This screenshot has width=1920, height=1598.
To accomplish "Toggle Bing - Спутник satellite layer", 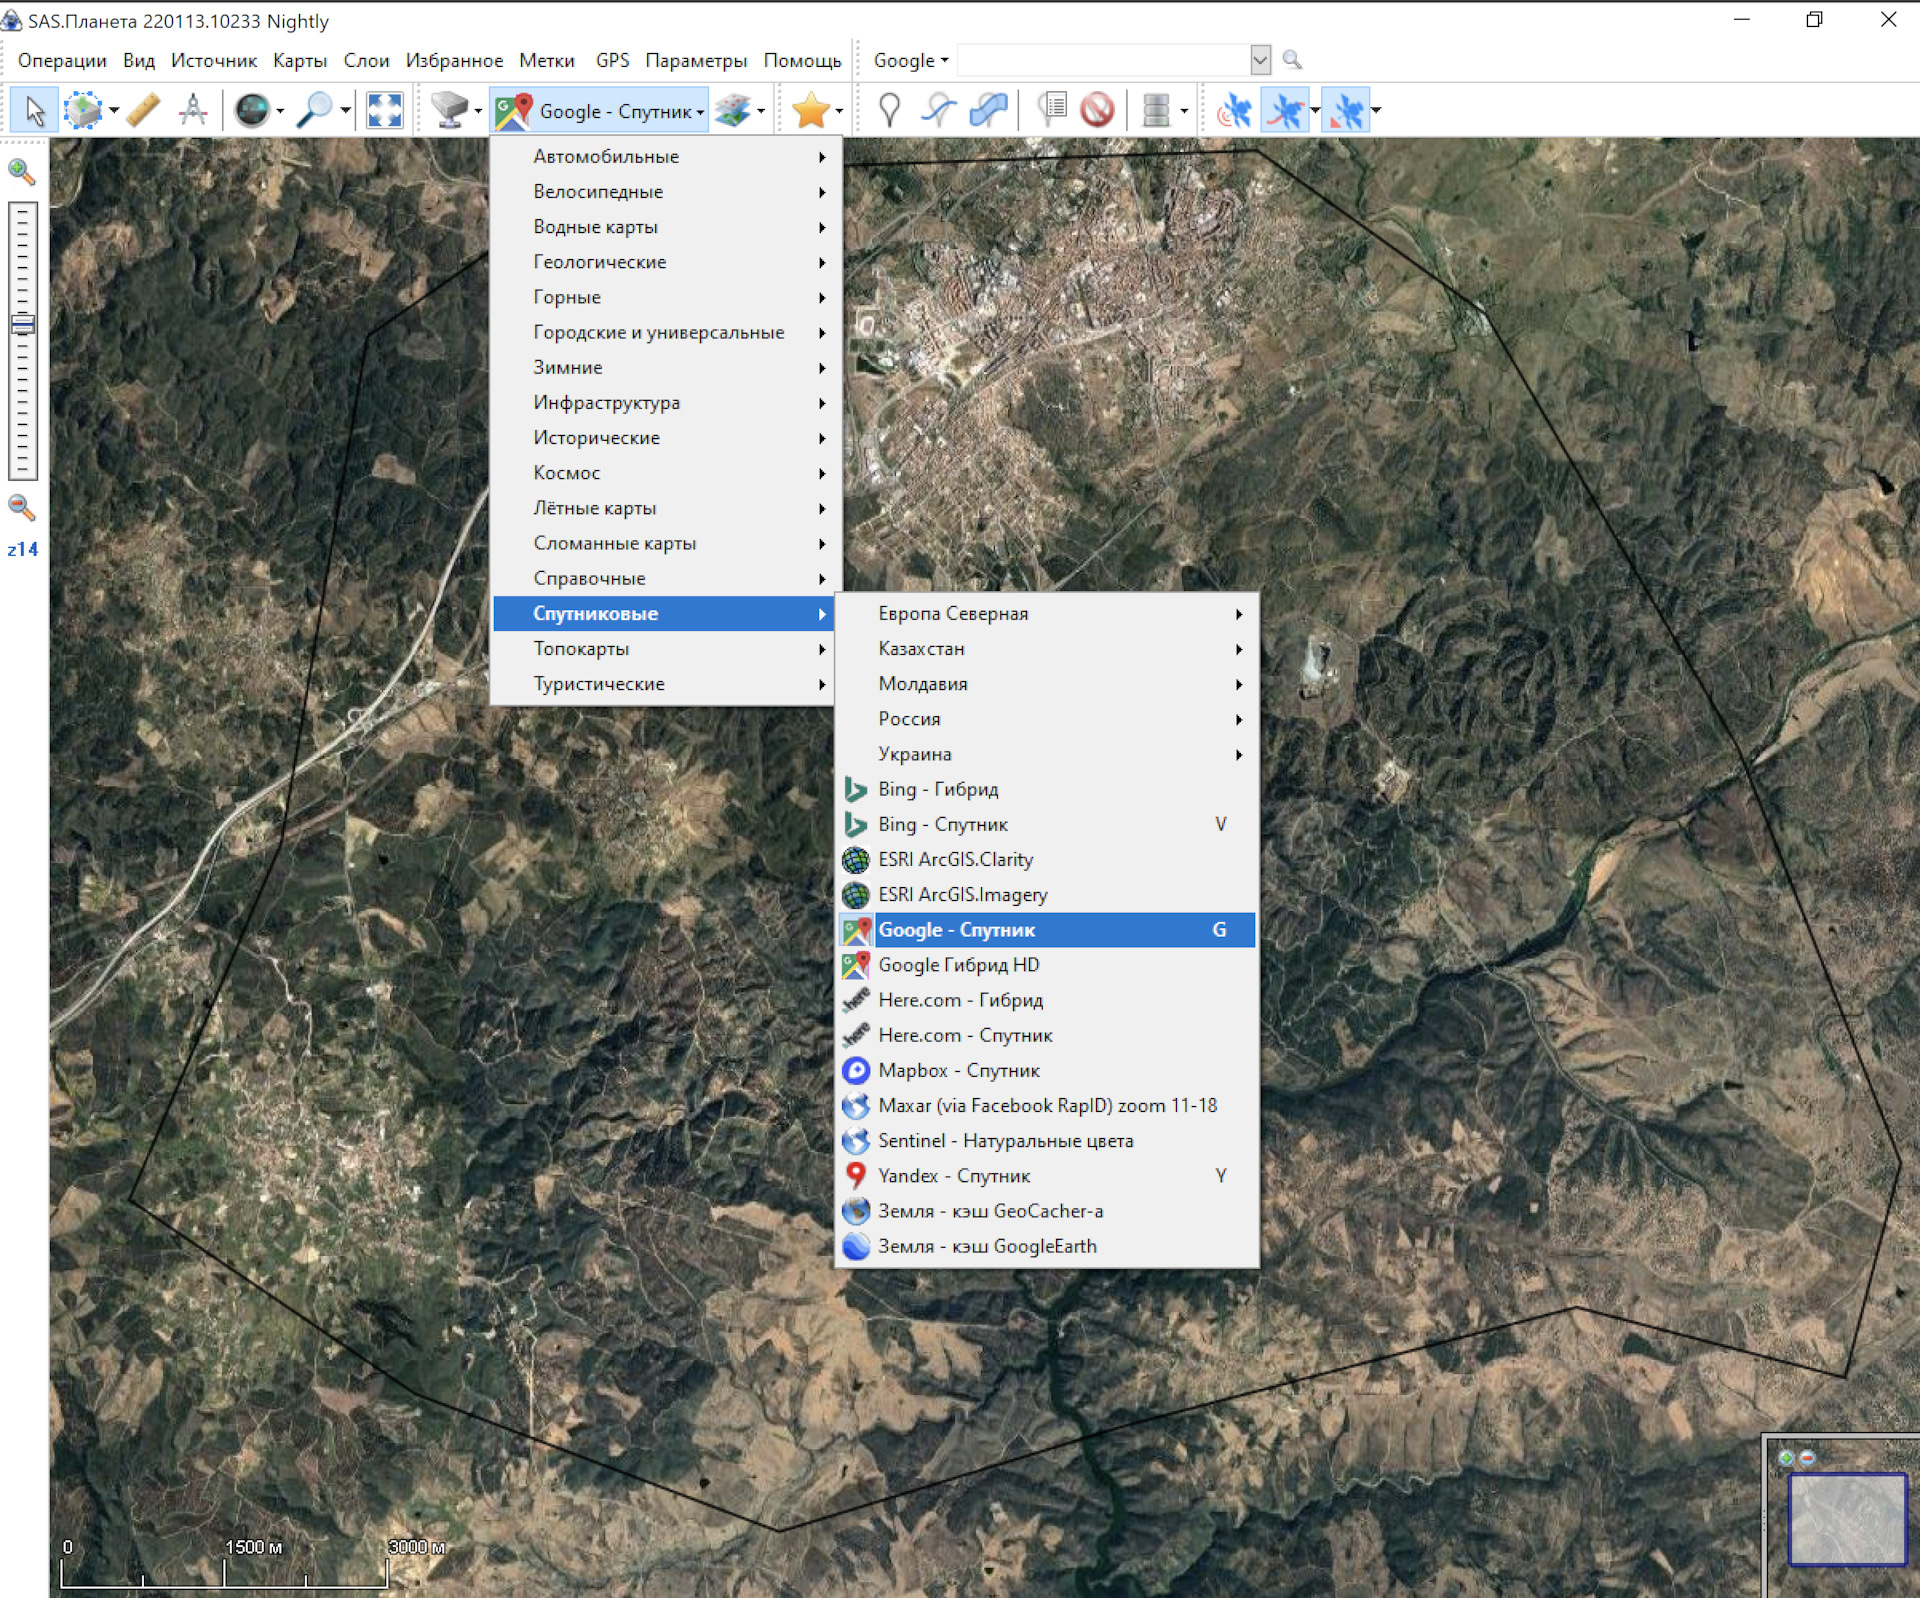I will [x=942, y=823].
